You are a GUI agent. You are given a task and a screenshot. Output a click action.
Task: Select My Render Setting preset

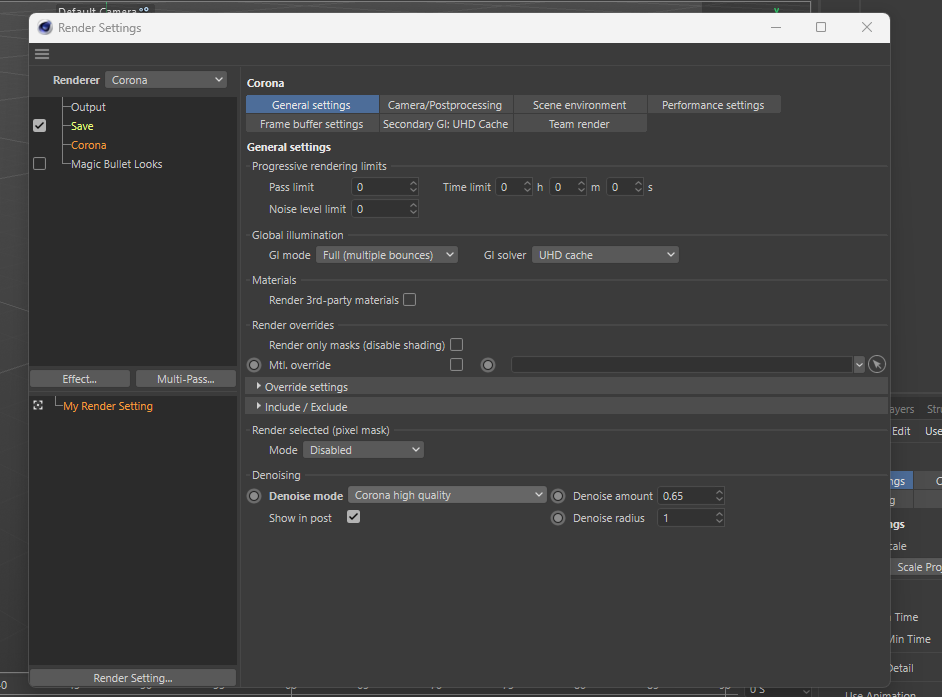coord(108,406)
